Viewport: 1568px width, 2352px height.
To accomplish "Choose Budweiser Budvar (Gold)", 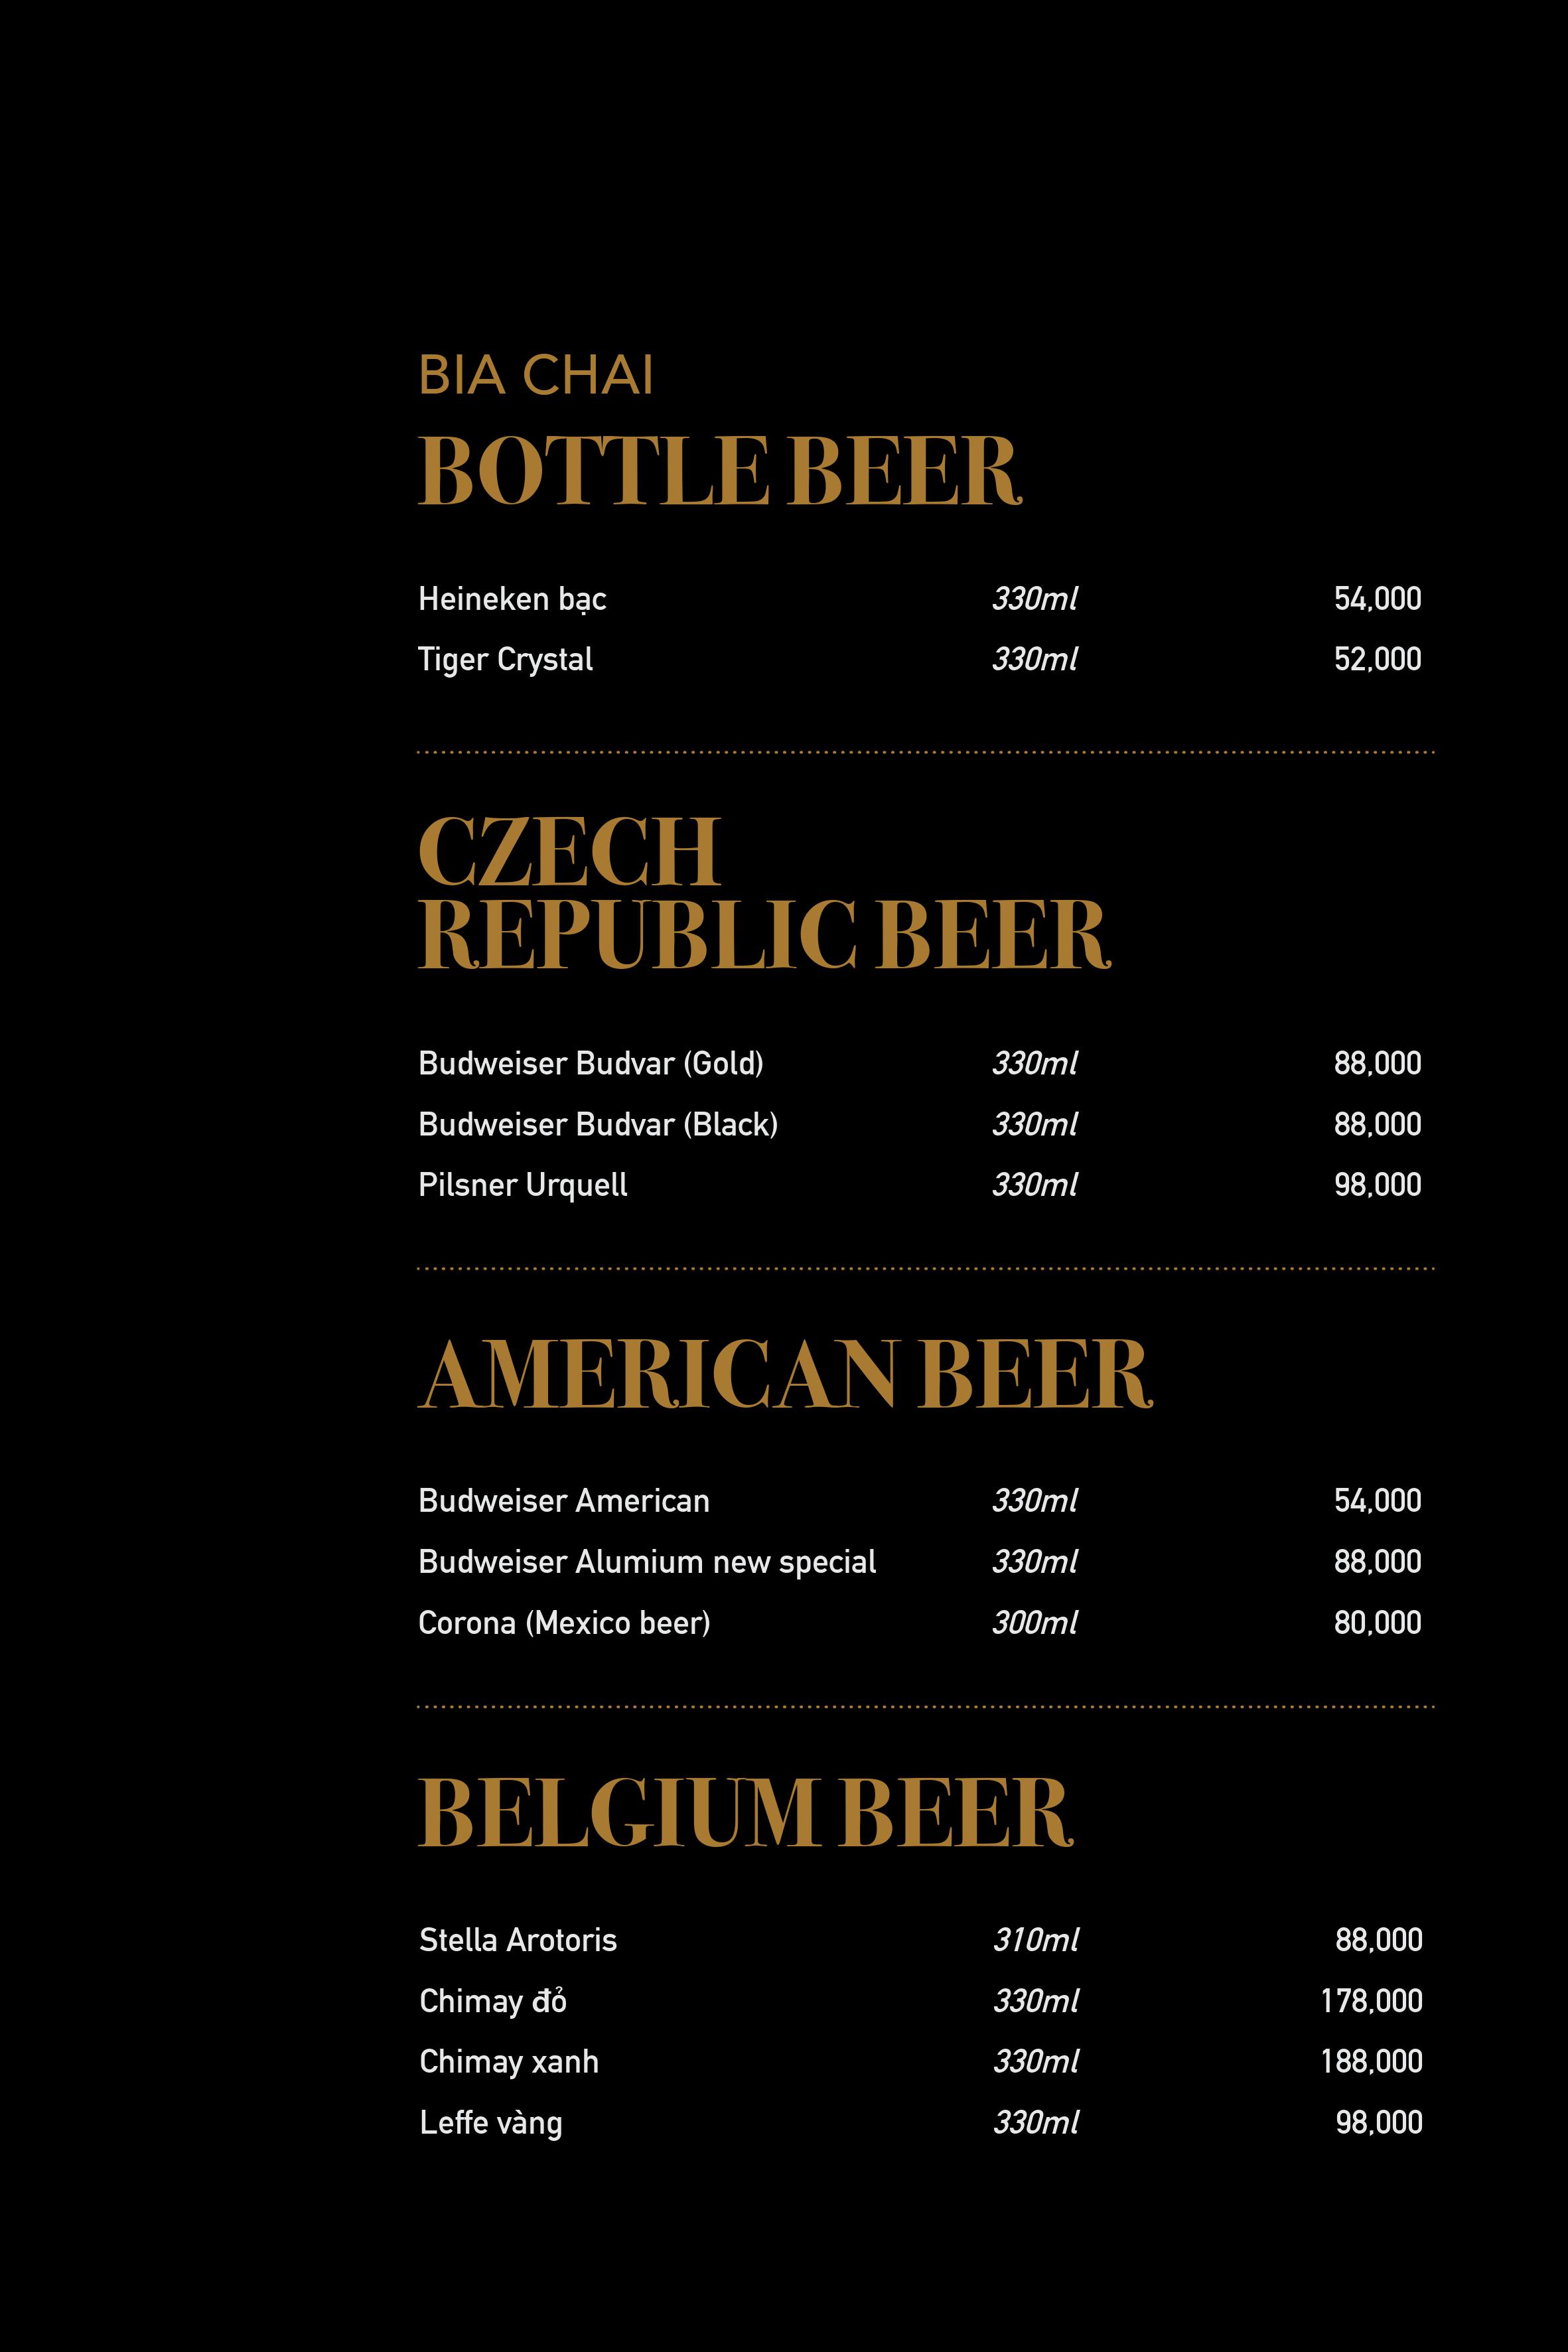I will pyautogui.click(x=591, y=1063).
